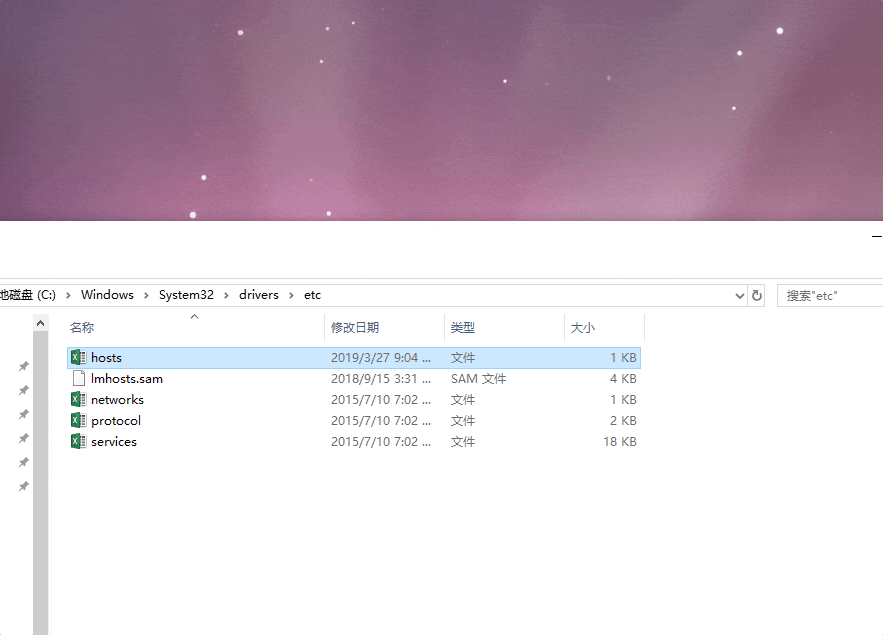Image resolution: width=883 pixels, height=635 pixels.
Task: Click the topmost pin icon in the sidebar
Action: pos(23,365)
